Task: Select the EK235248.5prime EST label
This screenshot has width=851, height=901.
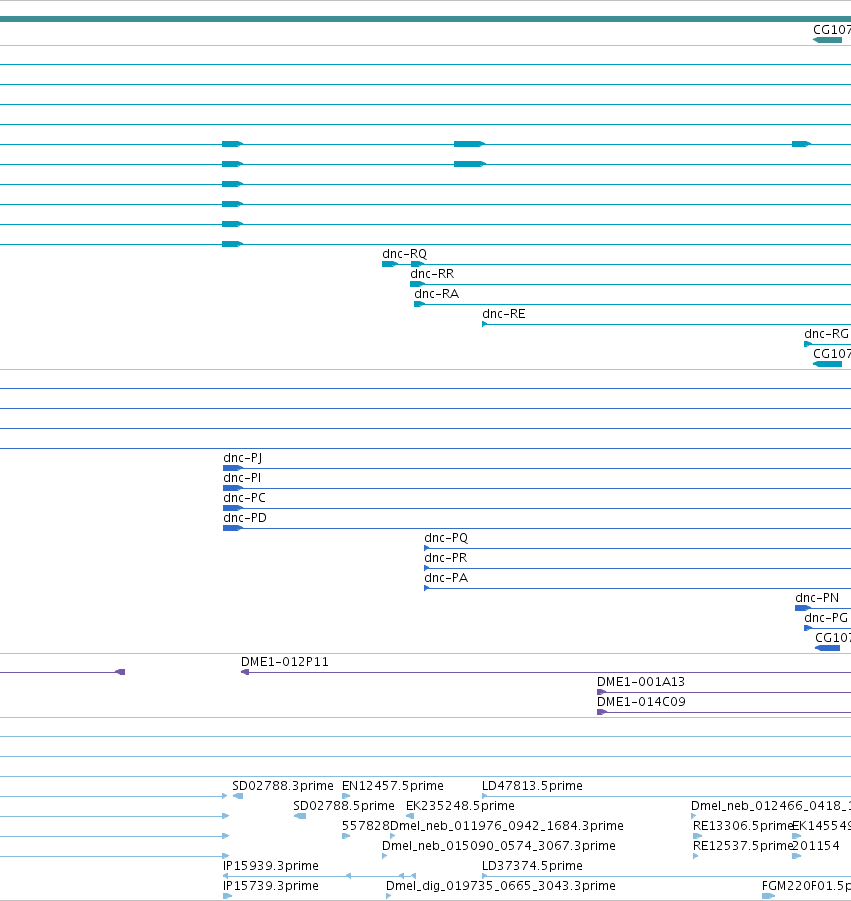Action: point(460,806)
